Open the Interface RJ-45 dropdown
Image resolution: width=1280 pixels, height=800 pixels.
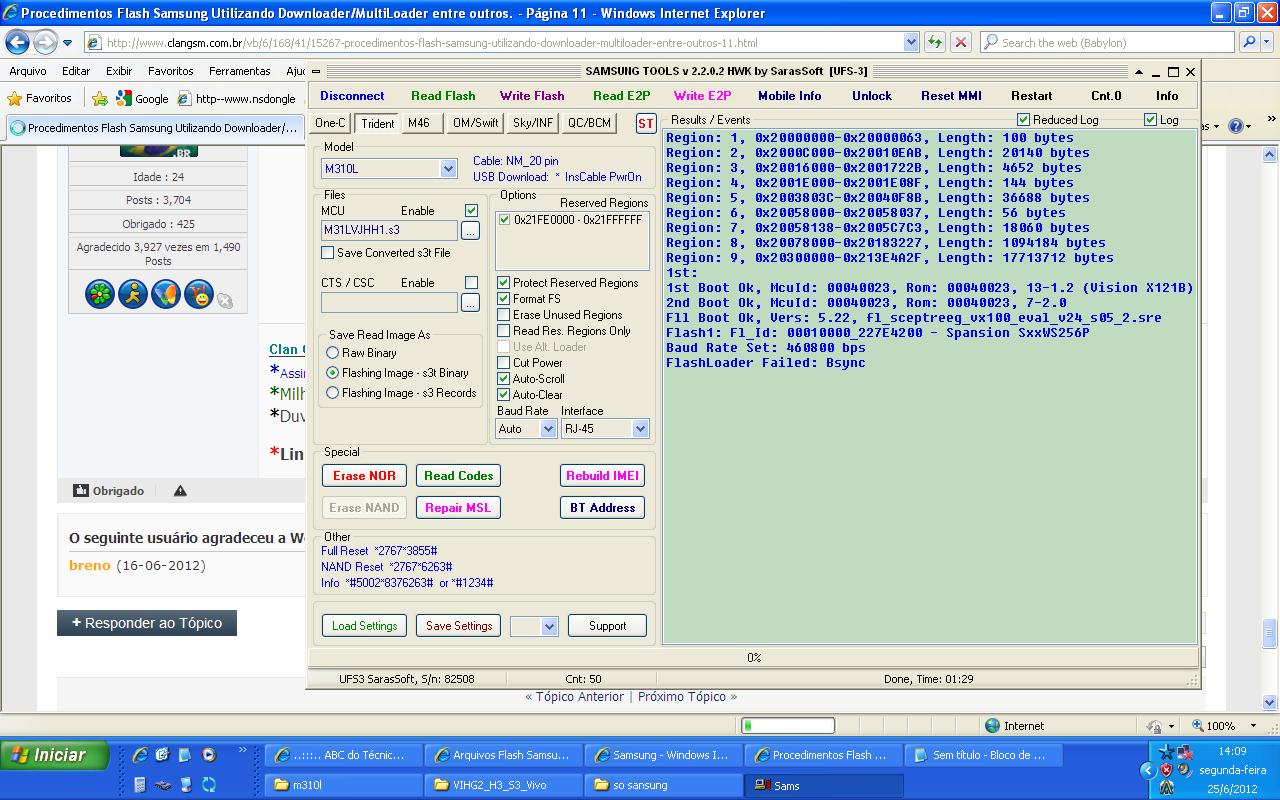(x=640, y=429)
